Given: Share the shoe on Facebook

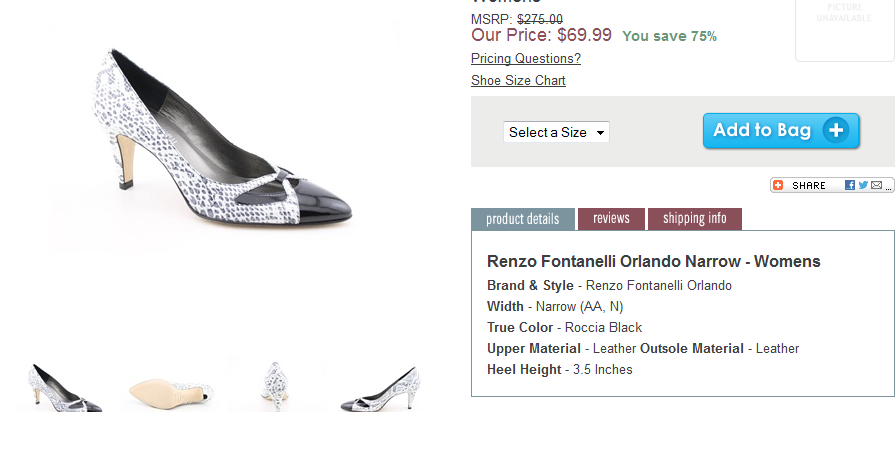Looking at the screenshot, I should click(850, 185).
